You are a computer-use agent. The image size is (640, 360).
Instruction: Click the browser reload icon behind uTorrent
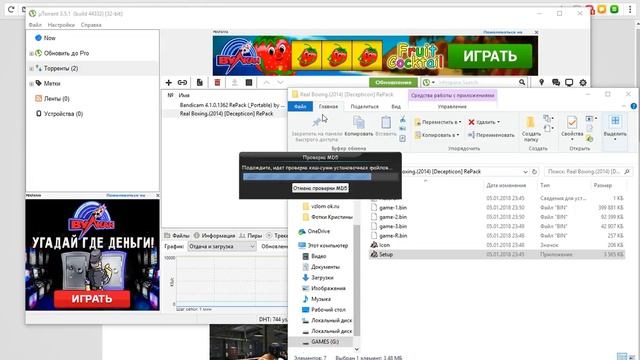[x=11, y=9]
